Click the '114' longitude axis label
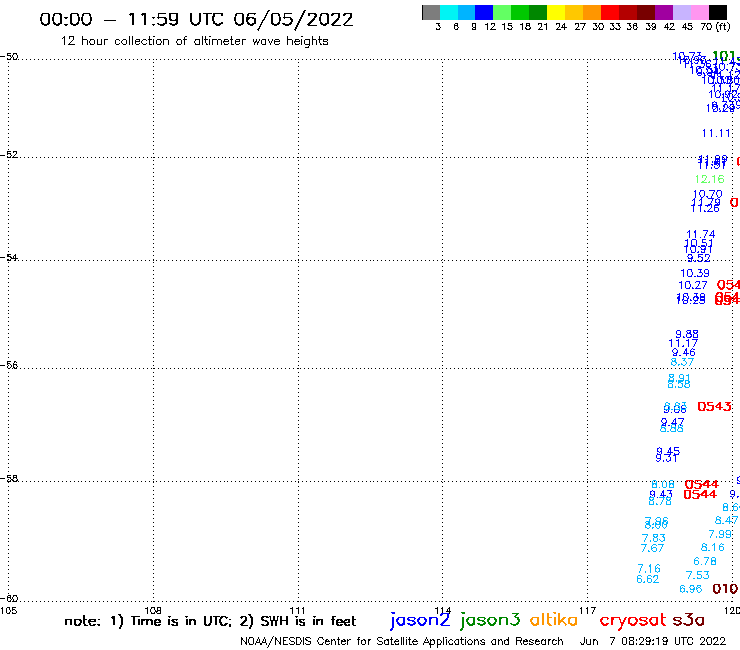This screenshot has height=650, width=740. click(442, 610)
